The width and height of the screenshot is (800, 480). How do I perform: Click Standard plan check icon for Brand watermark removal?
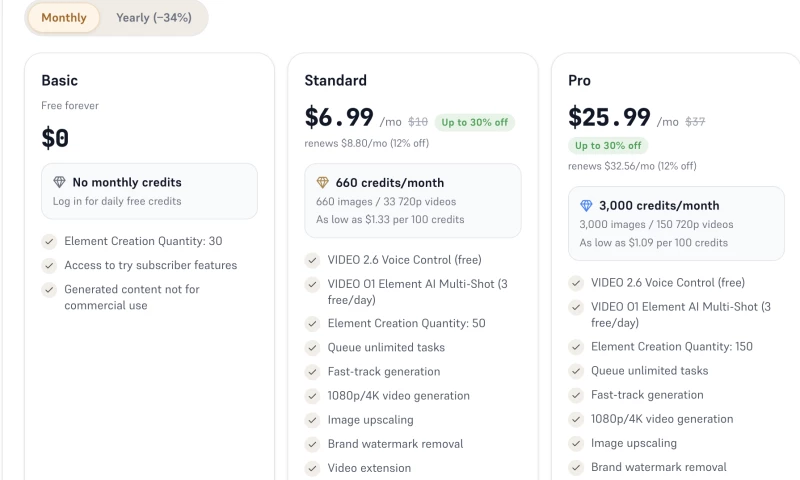312,444
